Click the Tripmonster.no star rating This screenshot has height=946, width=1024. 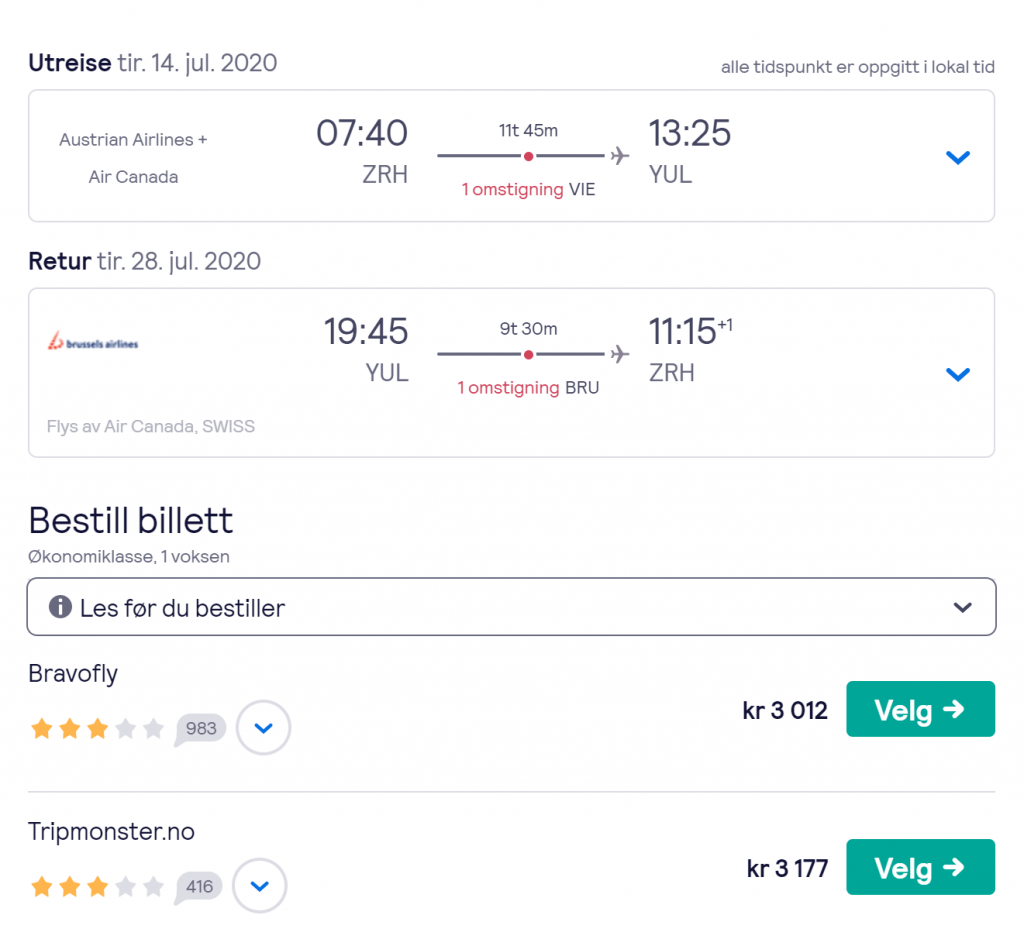click(97, 886)
